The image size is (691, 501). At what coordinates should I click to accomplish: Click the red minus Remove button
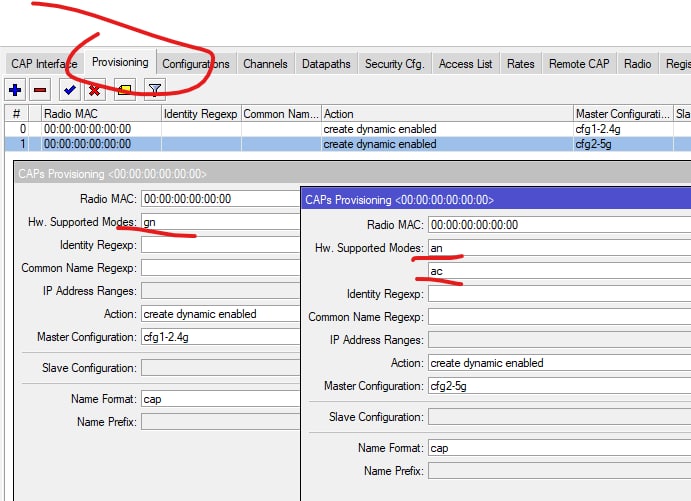click(40, 90)
